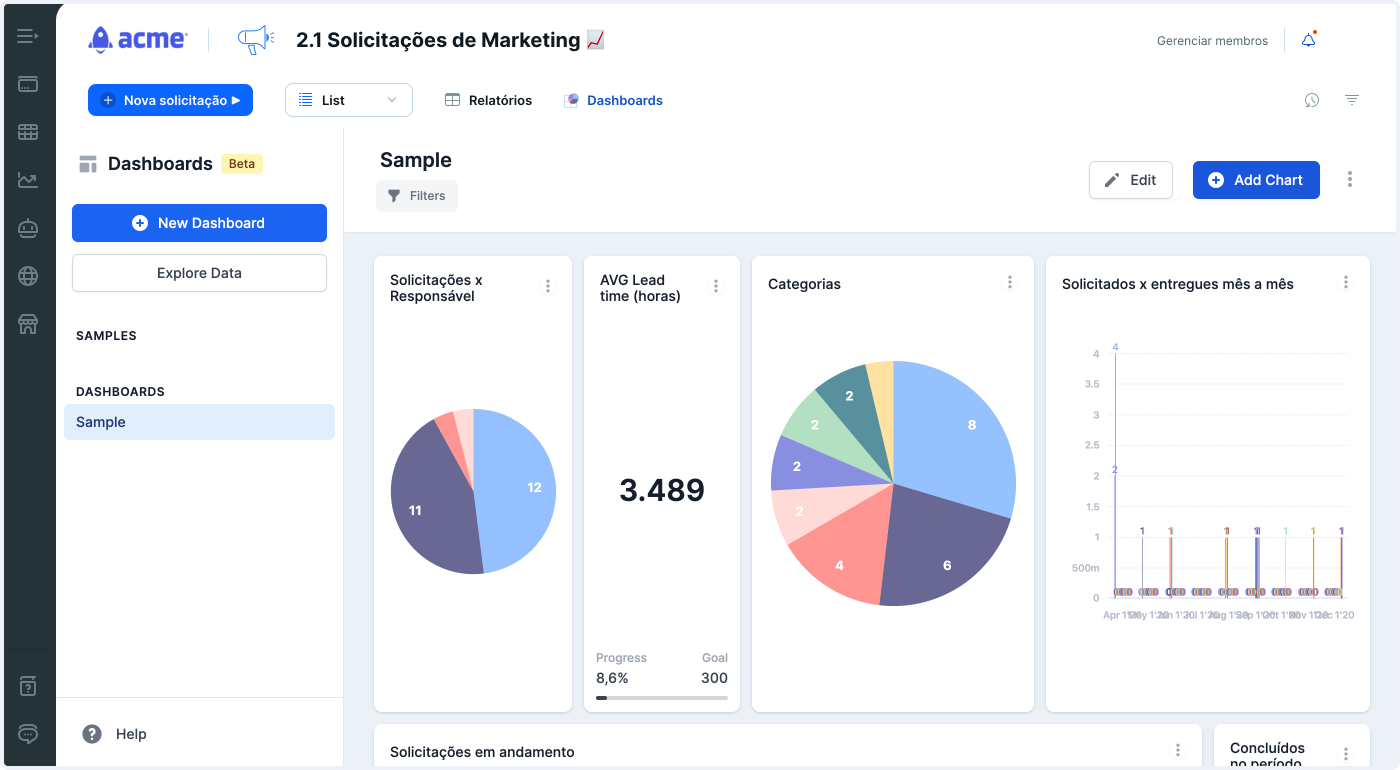Open the List view dropdown
The width and height of the screenshot is (1400, 770).
tap(349, 100)
